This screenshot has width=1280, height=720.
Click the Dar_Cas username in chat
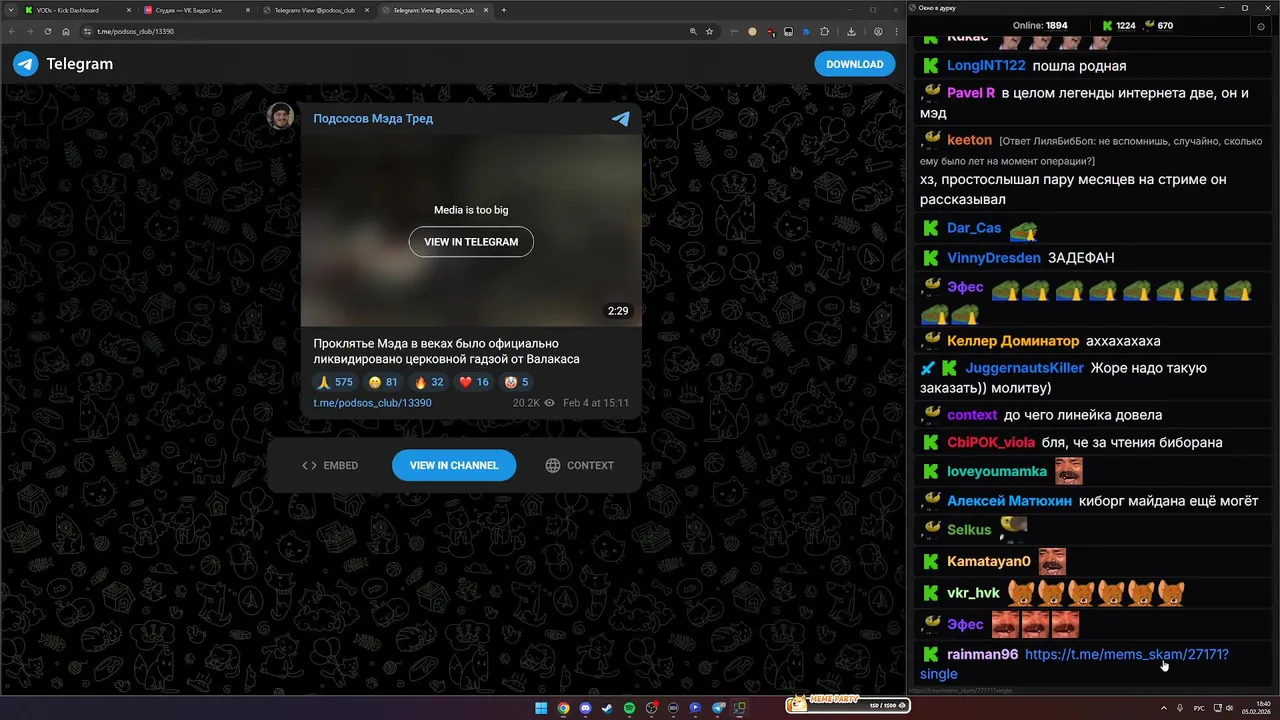(974, 228)
